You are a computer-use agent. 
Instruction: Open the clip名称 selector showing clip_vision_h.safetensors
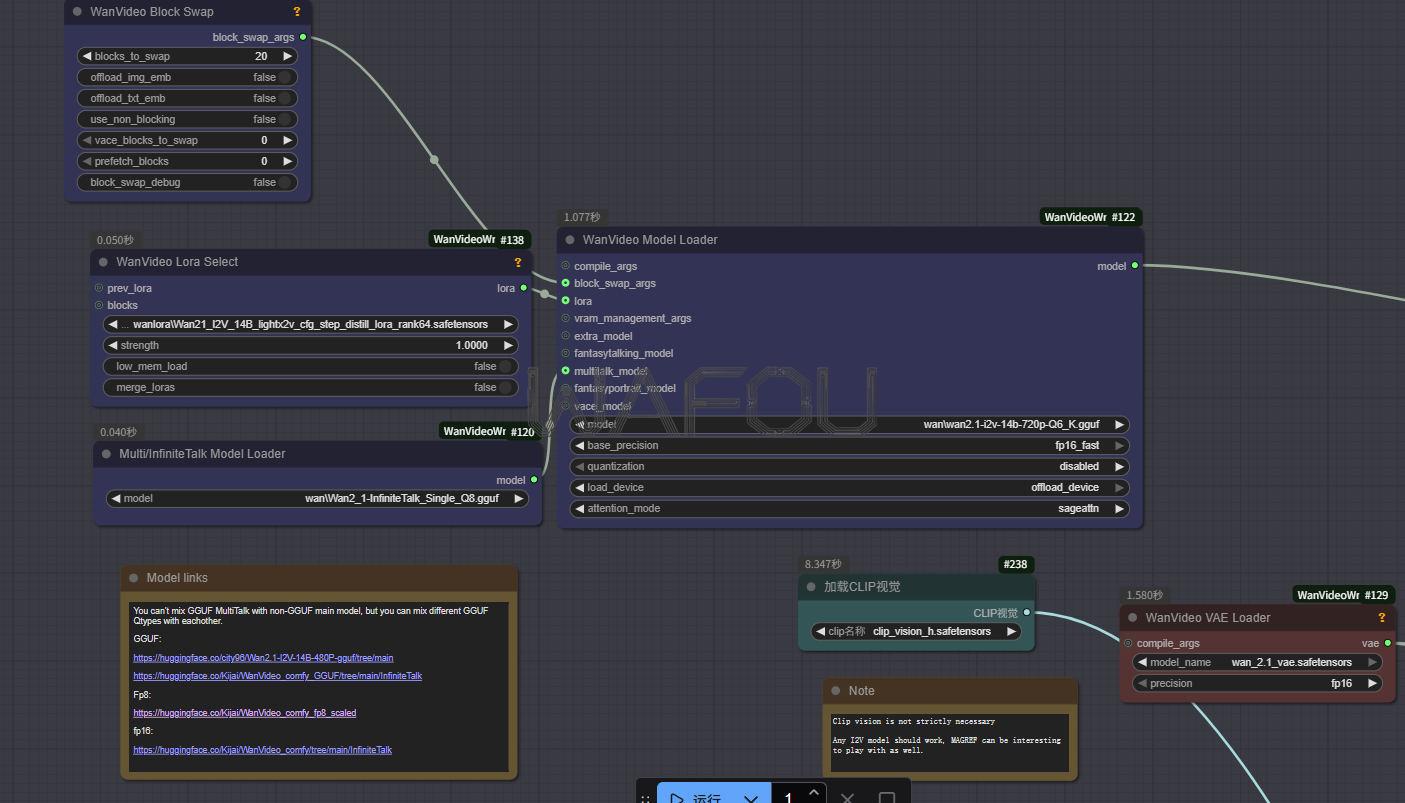pos(916,632)
